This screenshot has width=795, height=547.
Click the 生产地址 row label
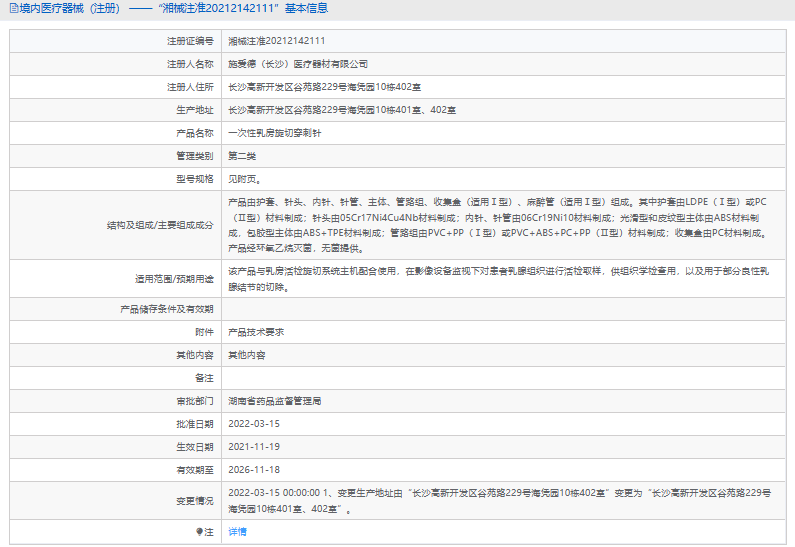(194, 110)
